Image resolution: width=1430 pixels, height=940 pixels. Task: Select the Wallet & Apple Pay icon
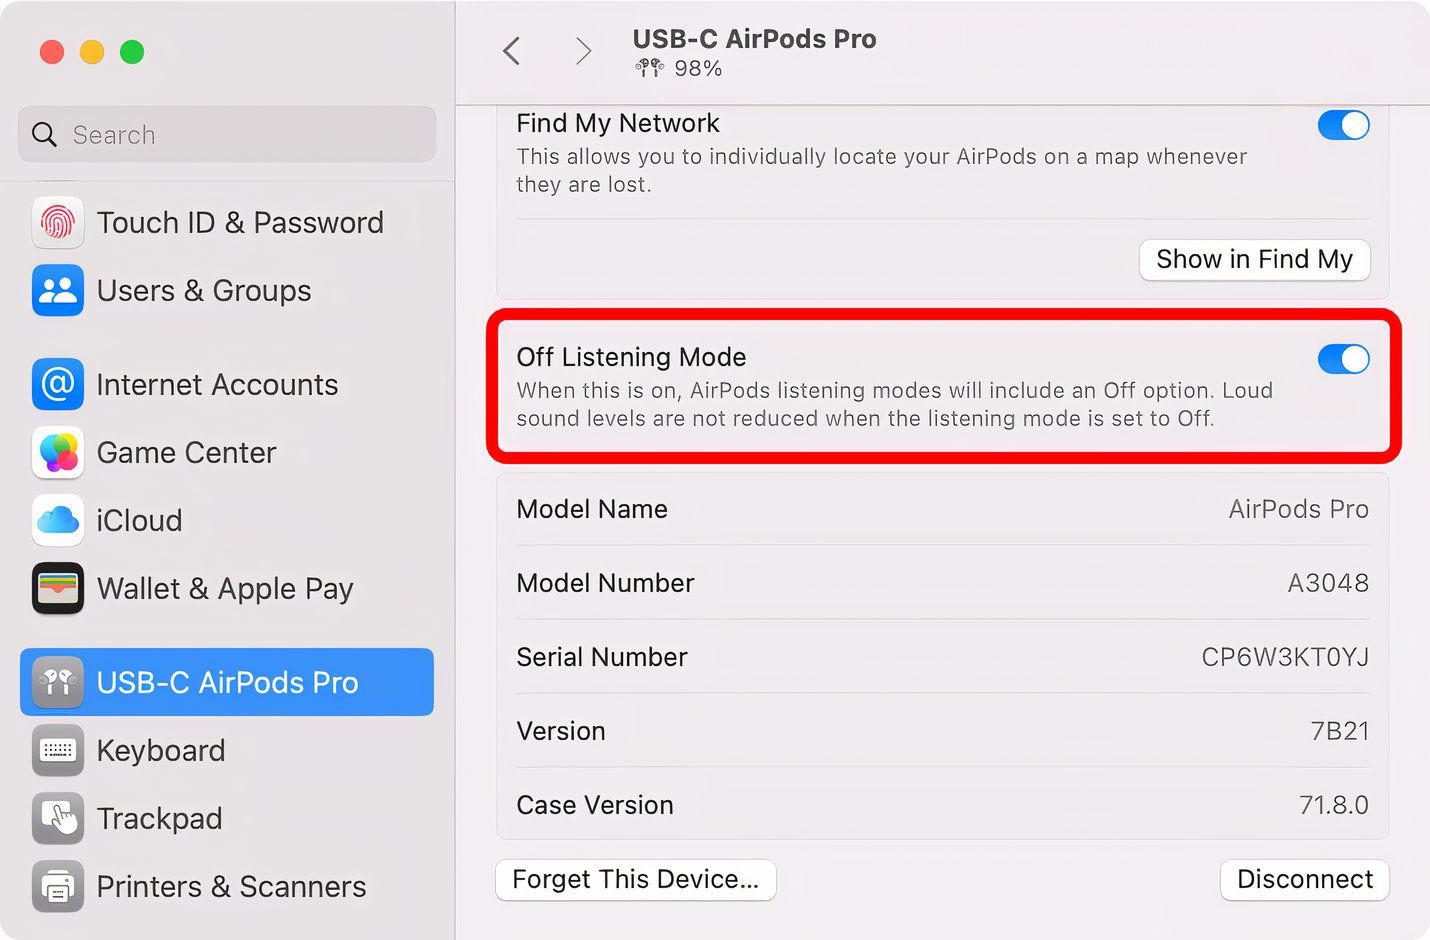pos(57,588)
